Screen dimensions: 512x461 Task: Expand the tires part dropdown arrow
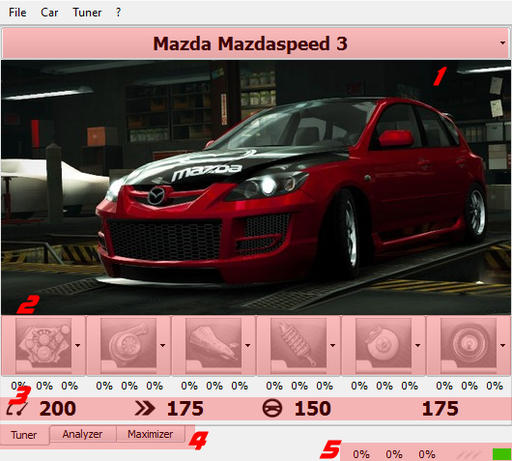coord(503,345)
